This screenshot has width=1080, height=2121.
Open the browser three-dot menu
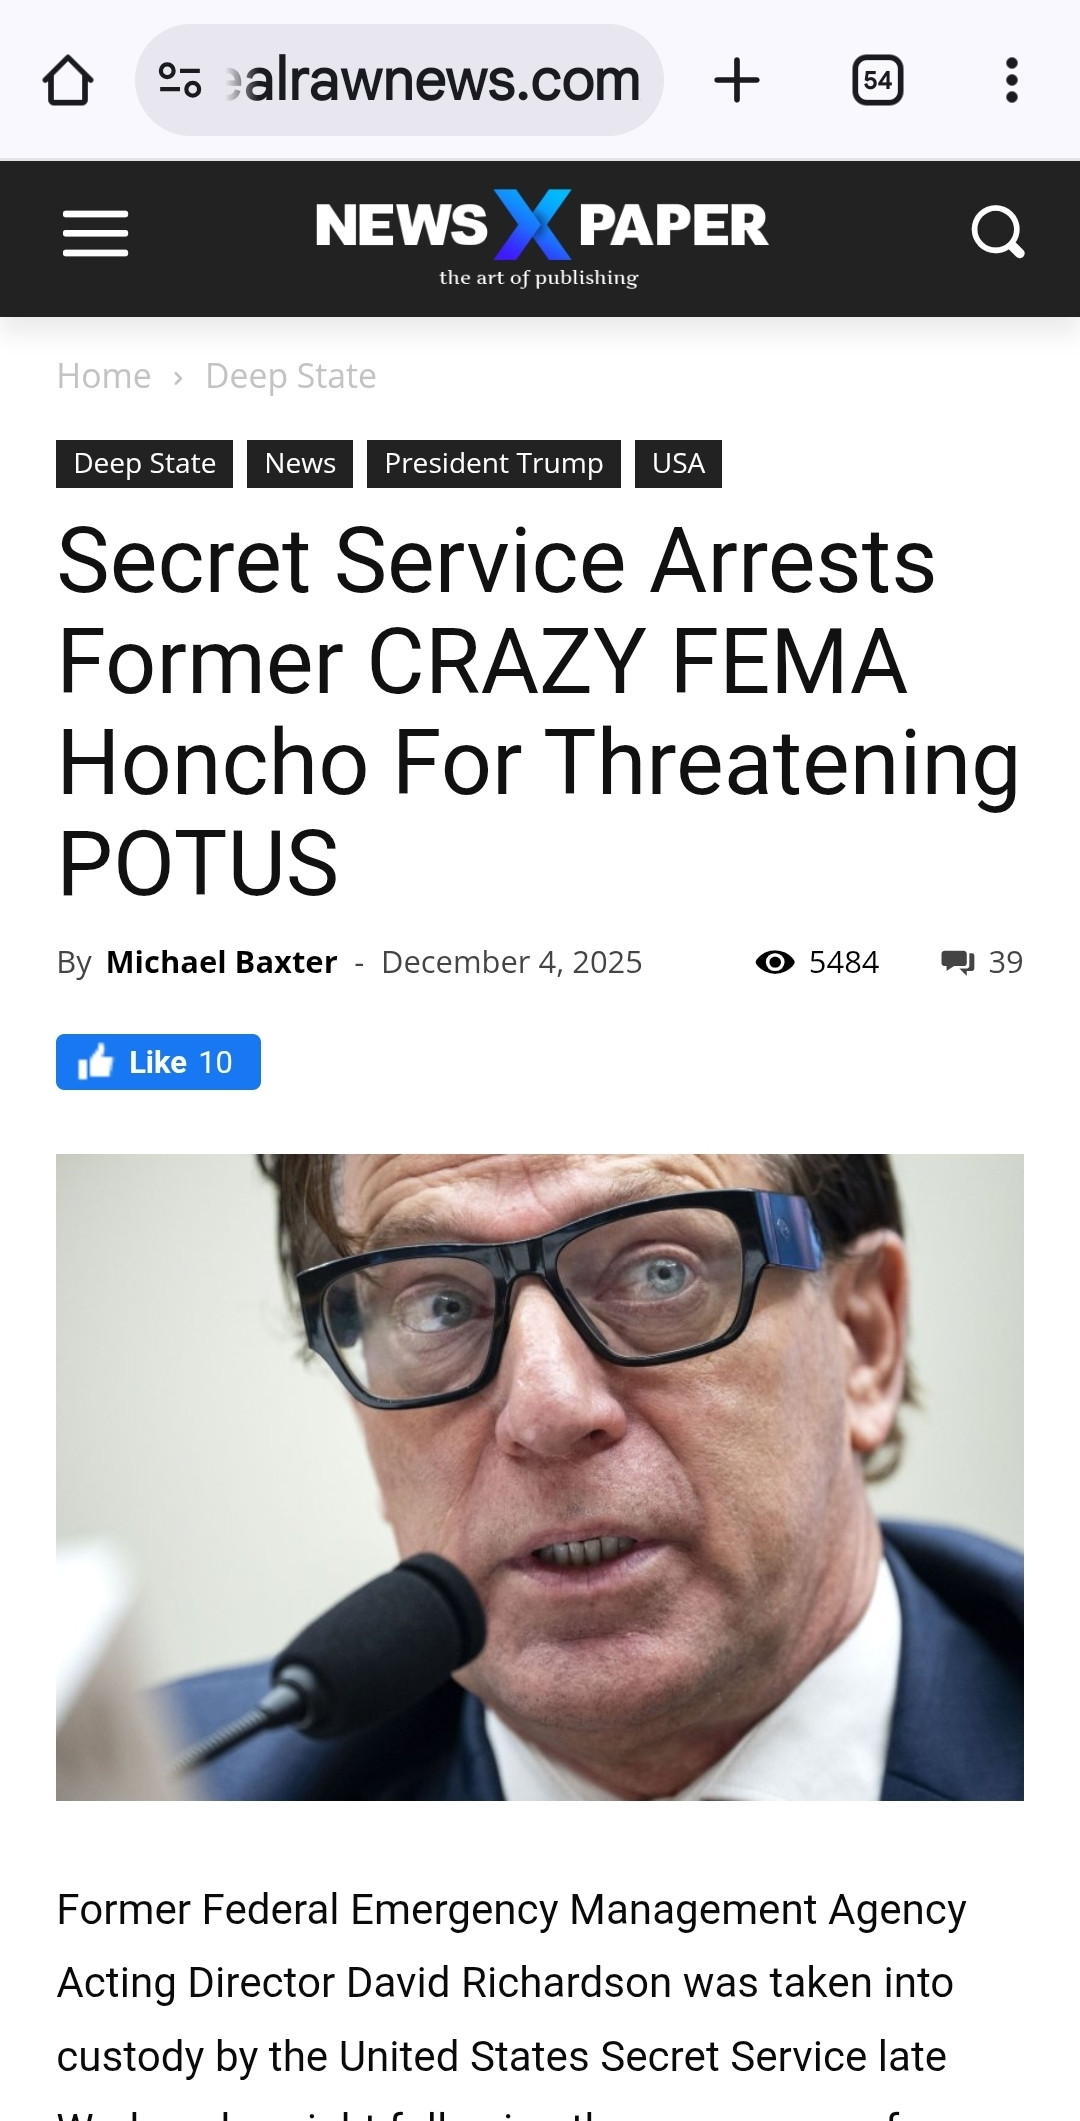pyautogui.click(x=1012, y=80)
